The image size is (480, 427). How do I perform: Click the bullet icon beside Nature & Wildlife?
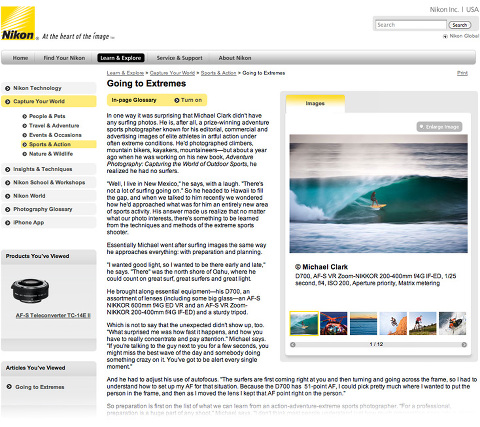click(25, 154)
